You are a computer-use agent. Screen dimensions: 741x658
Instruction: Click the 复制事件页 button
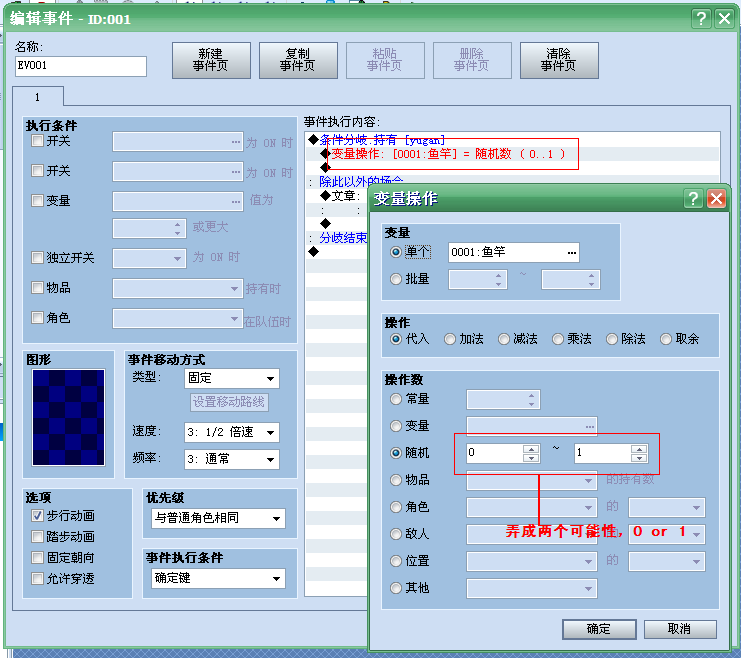(298, 60)
